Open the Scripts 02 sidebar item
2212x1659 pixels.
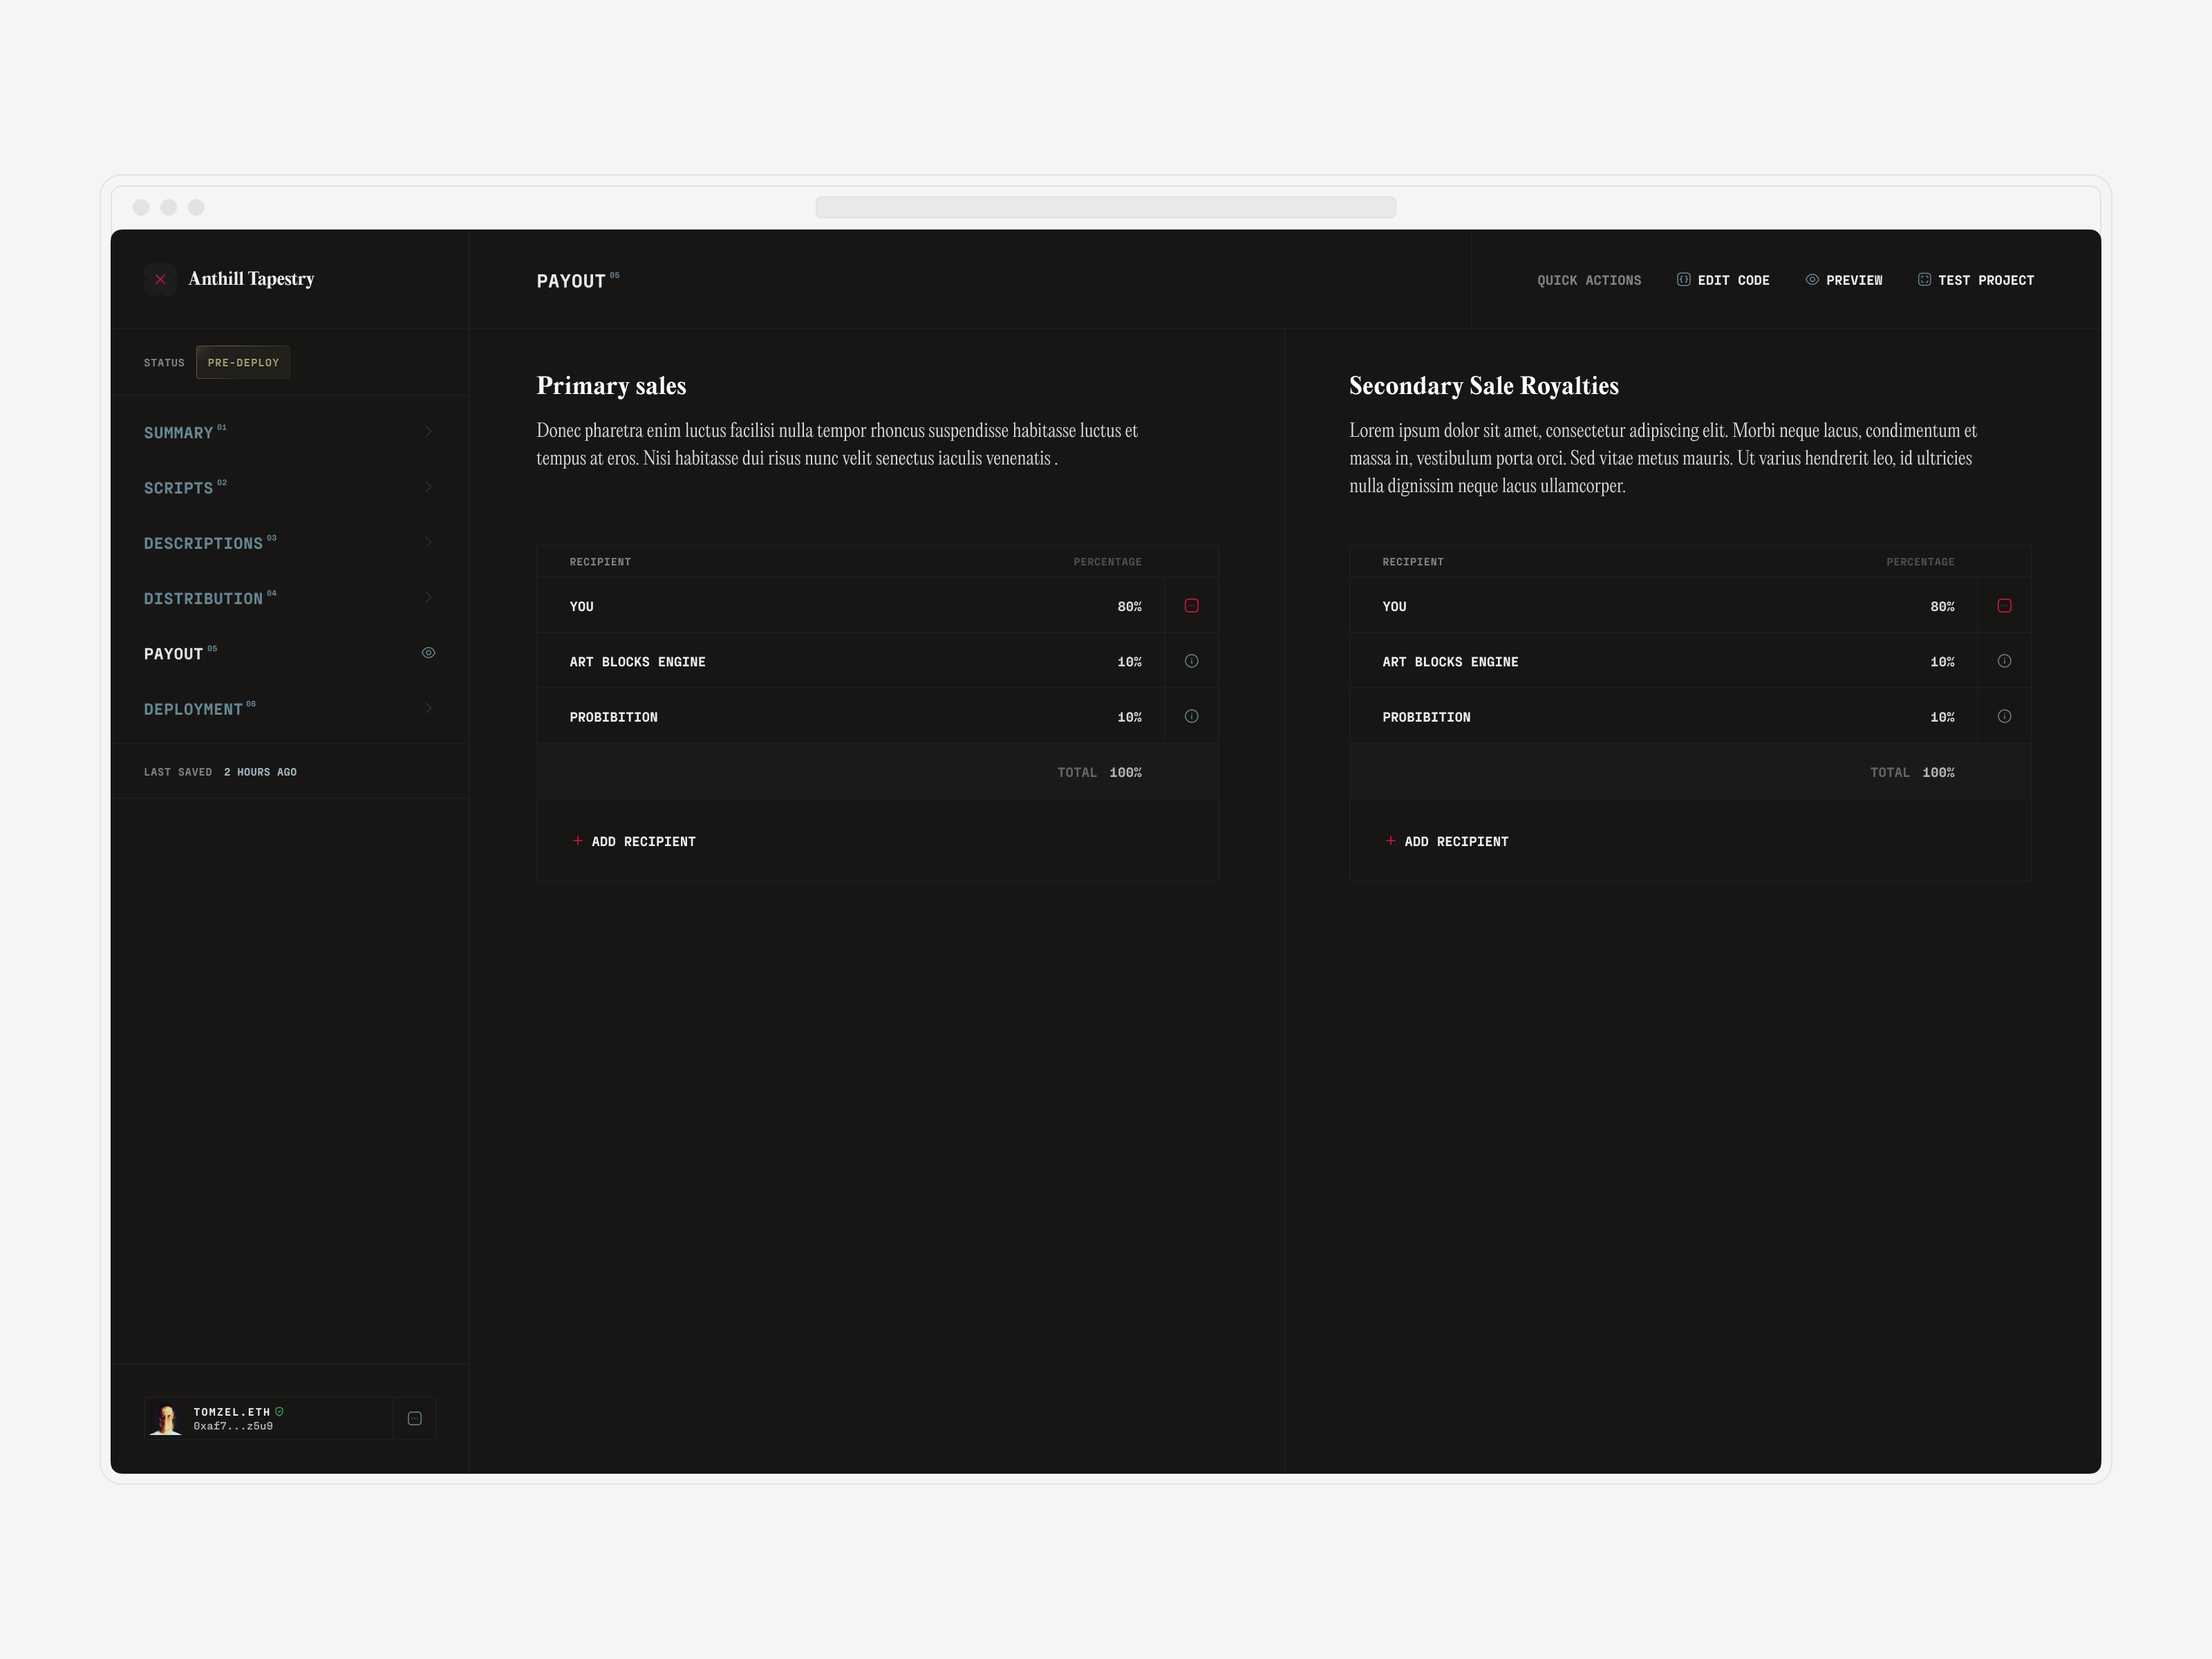coord(289,487)
